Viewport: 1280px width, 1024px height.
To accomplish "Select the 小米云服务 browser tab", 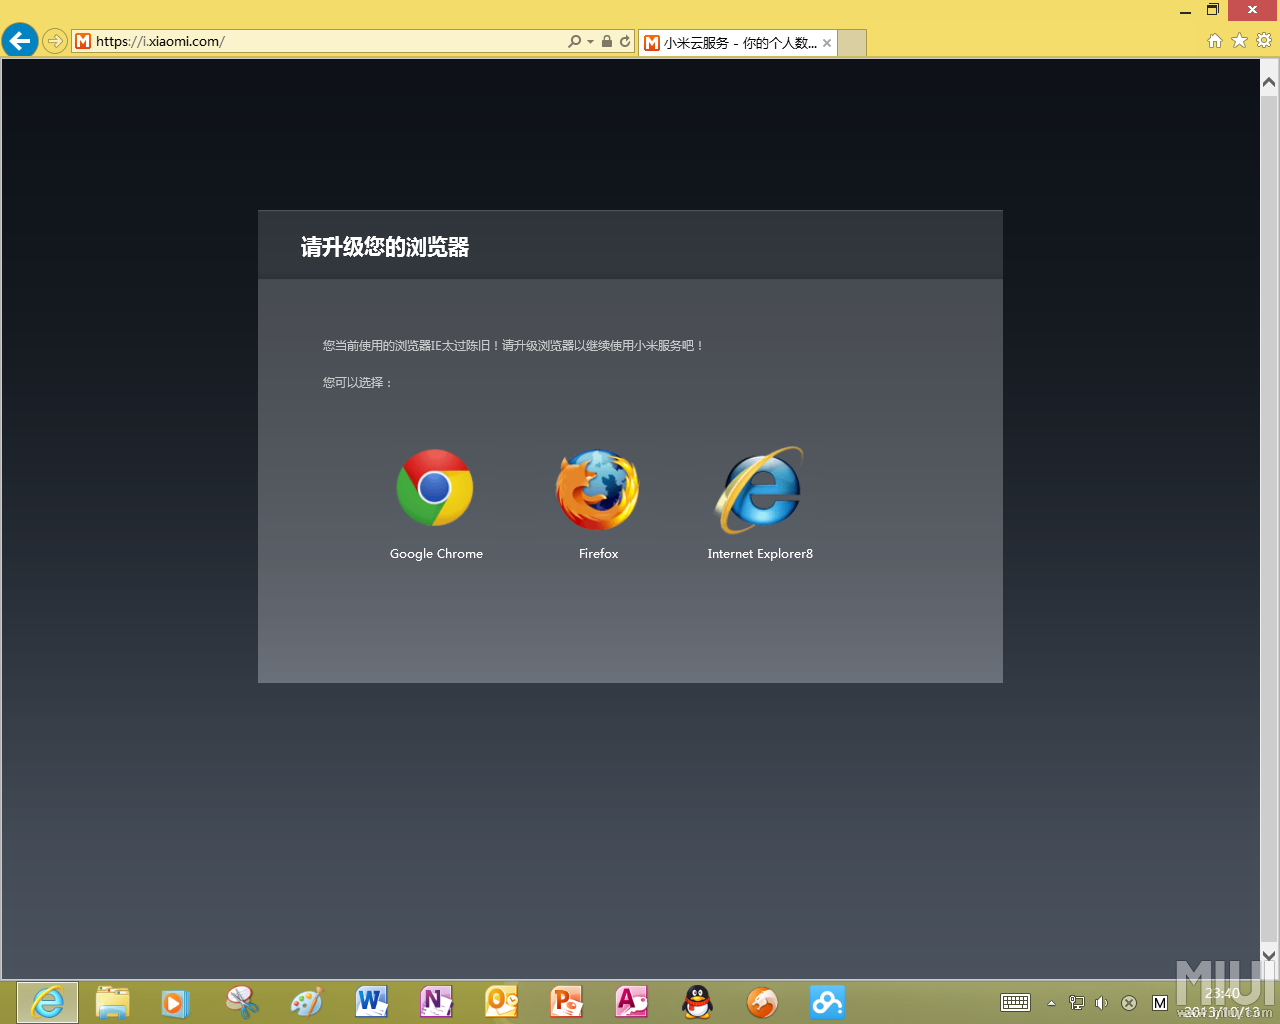I will click(738, 43).
